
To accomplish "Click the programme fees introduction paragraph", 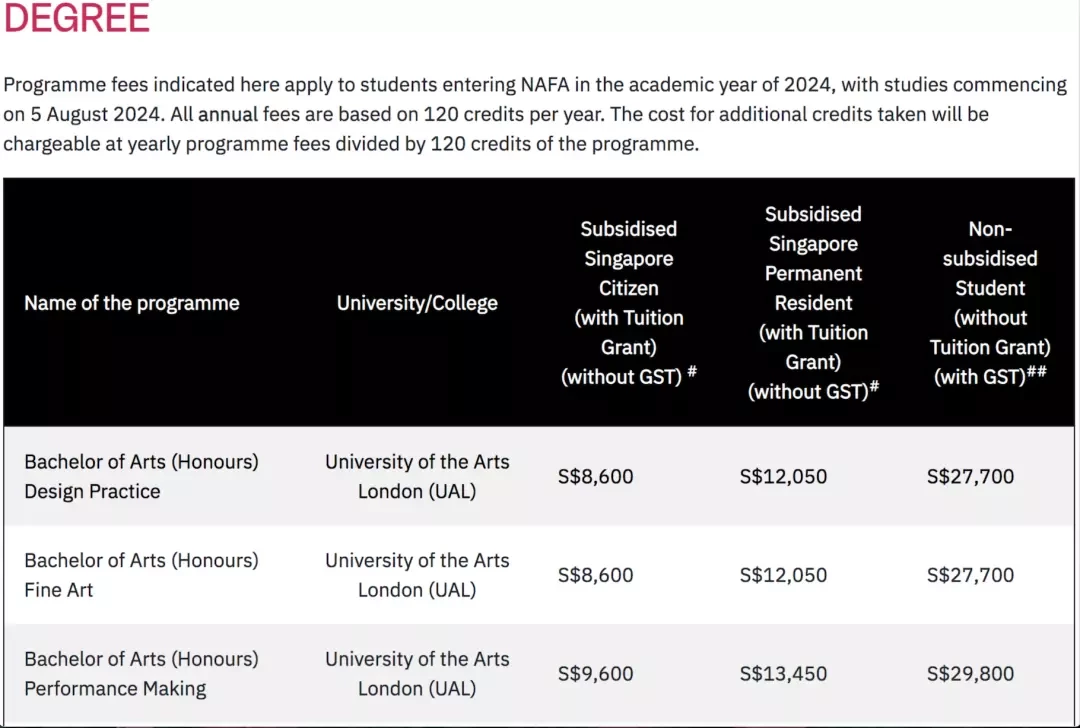I will pyautogui.click(x=535, y=114).
